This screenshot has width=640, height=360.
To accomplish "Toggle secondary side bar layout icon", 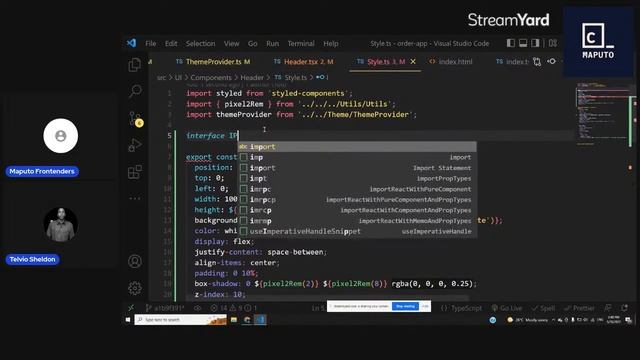I will point(535,43).
